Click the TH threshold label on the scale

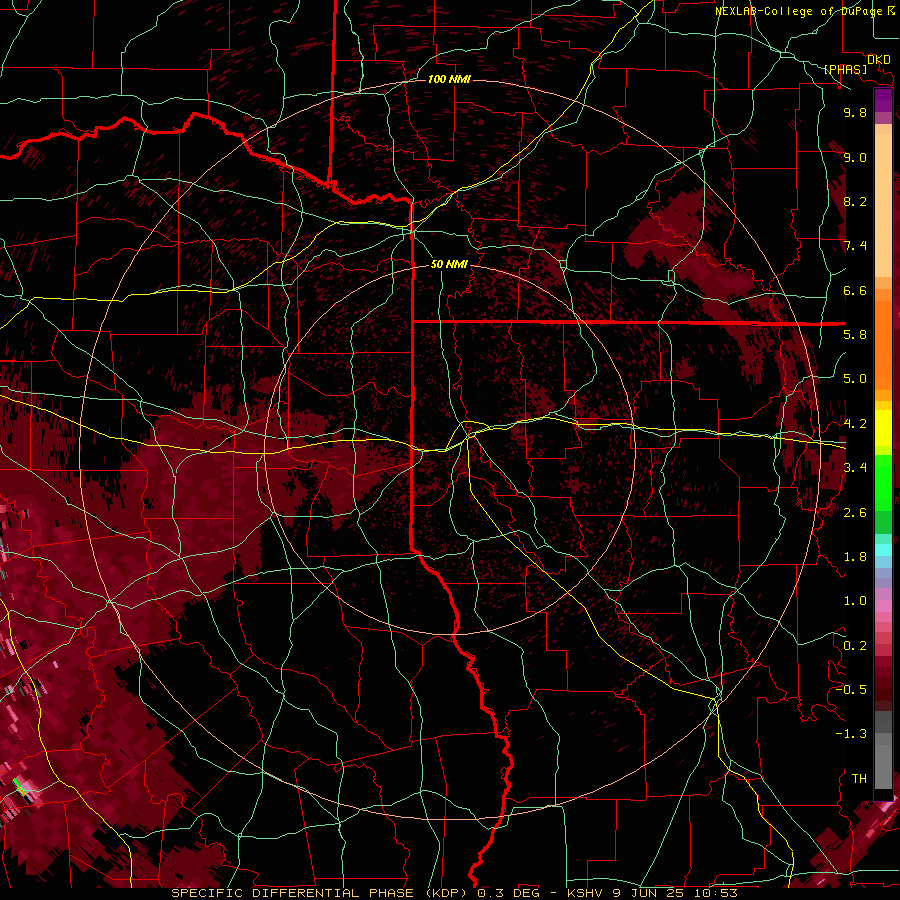click(x=859, y=779)
